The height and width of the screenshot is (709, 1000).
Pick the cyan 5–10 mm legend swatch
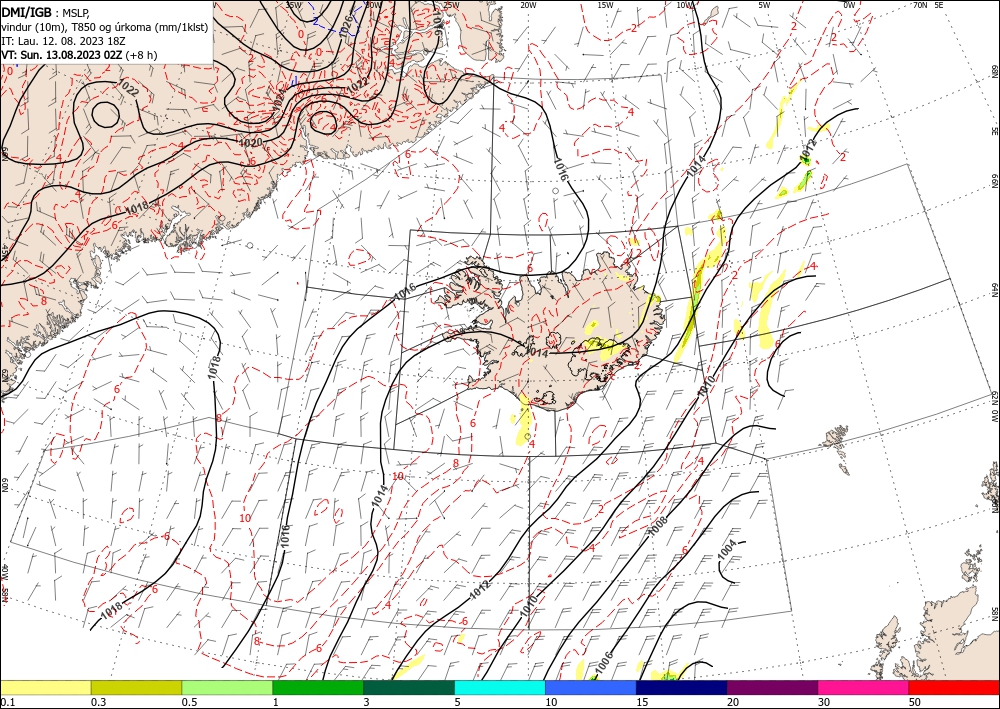point(500,687)
